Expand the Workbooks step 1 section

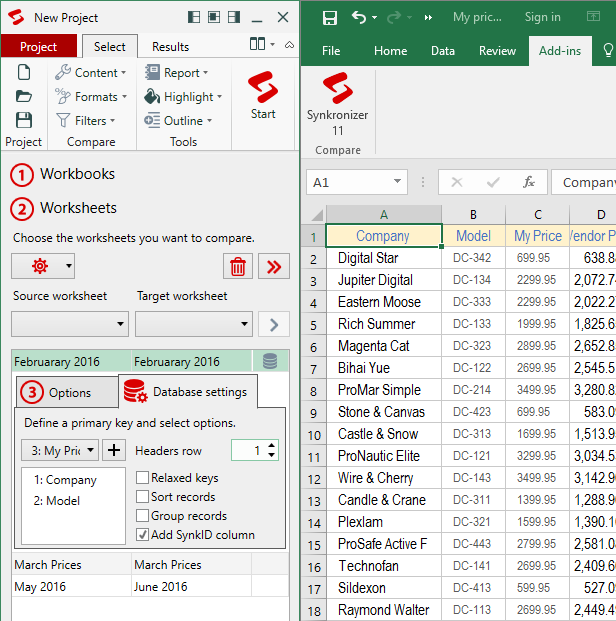(x=63, y=174)
